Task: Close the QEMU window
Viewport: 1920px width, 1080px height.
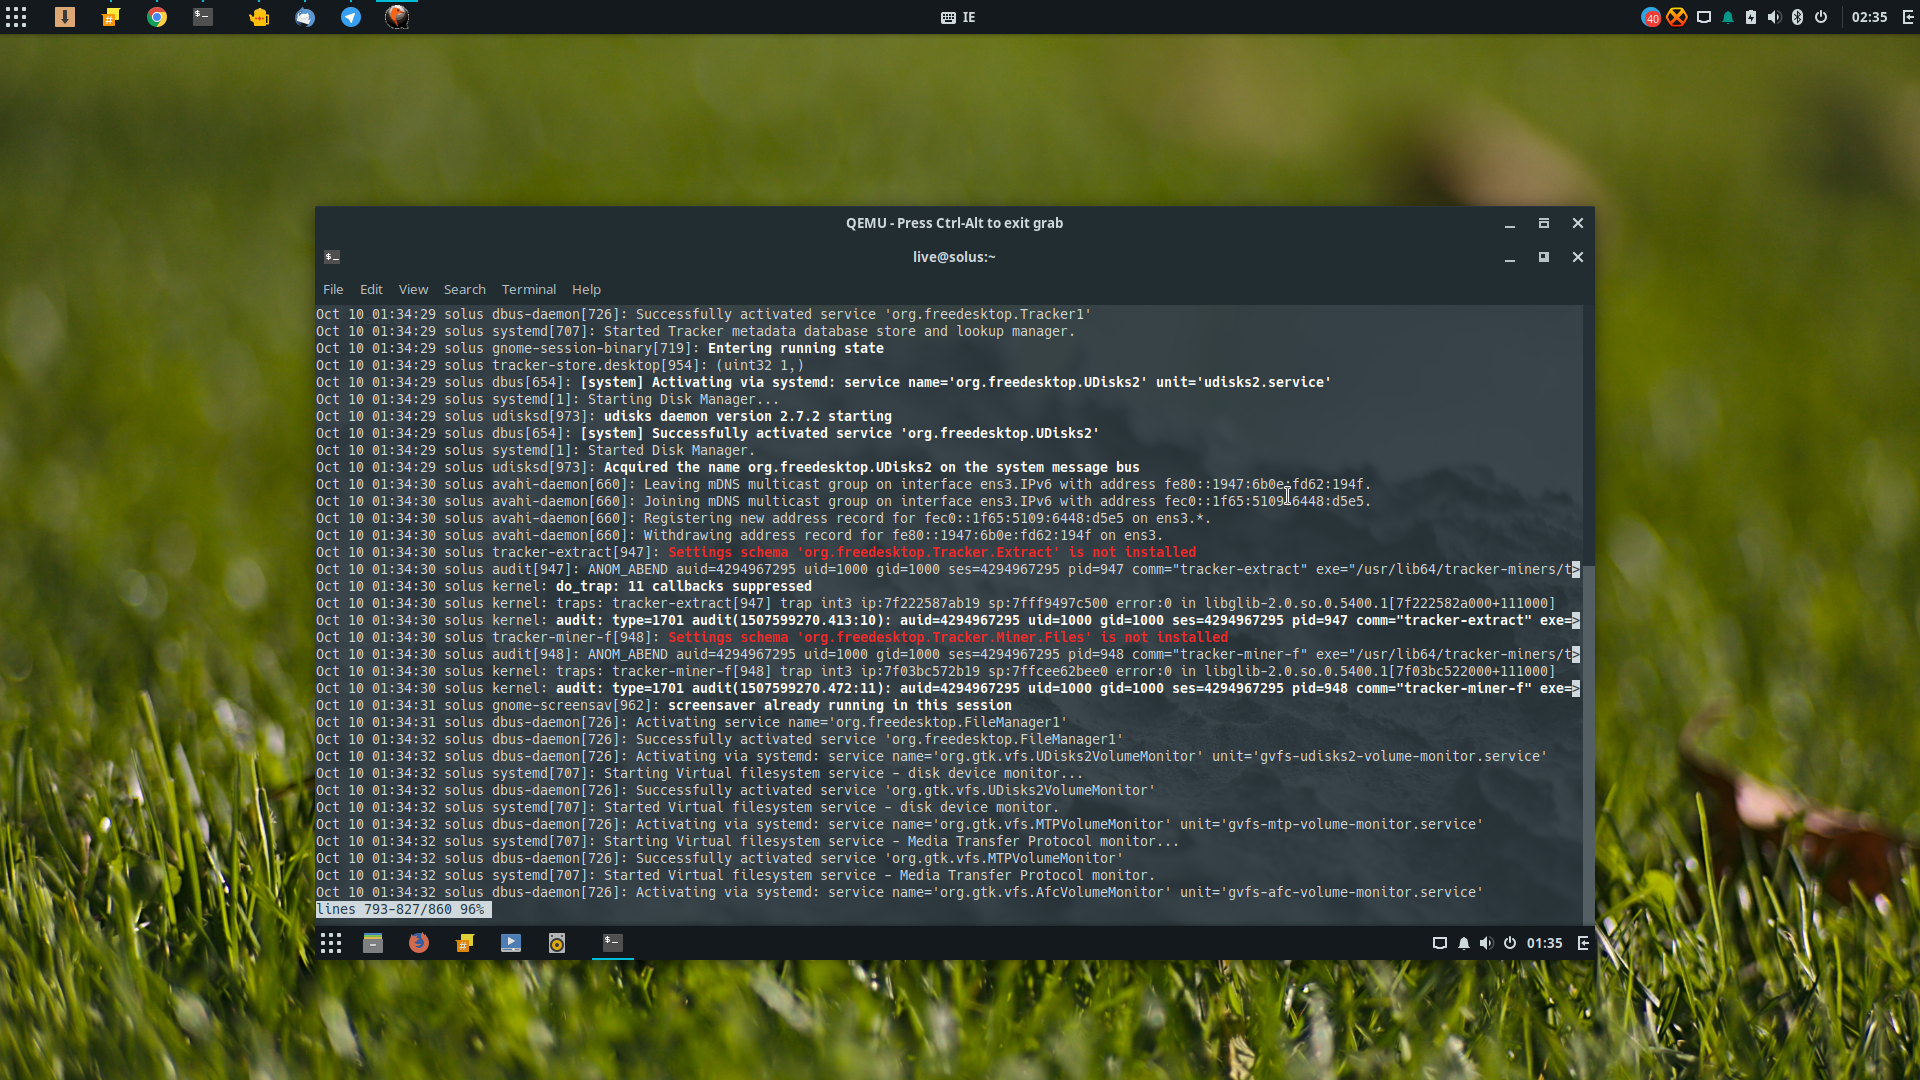Action: 1578,223
